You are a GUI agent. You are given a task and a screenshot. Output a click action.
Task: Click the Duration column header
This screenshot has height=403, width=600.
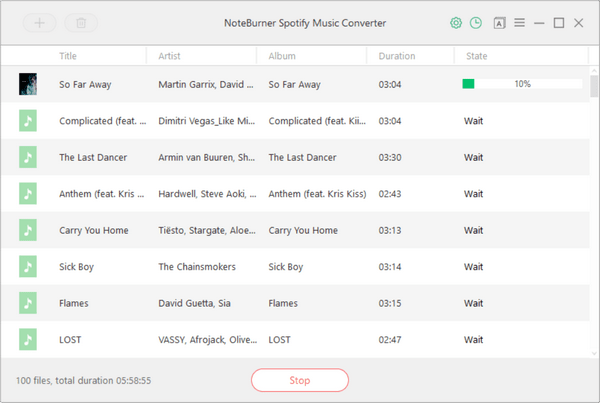[397, 56]
